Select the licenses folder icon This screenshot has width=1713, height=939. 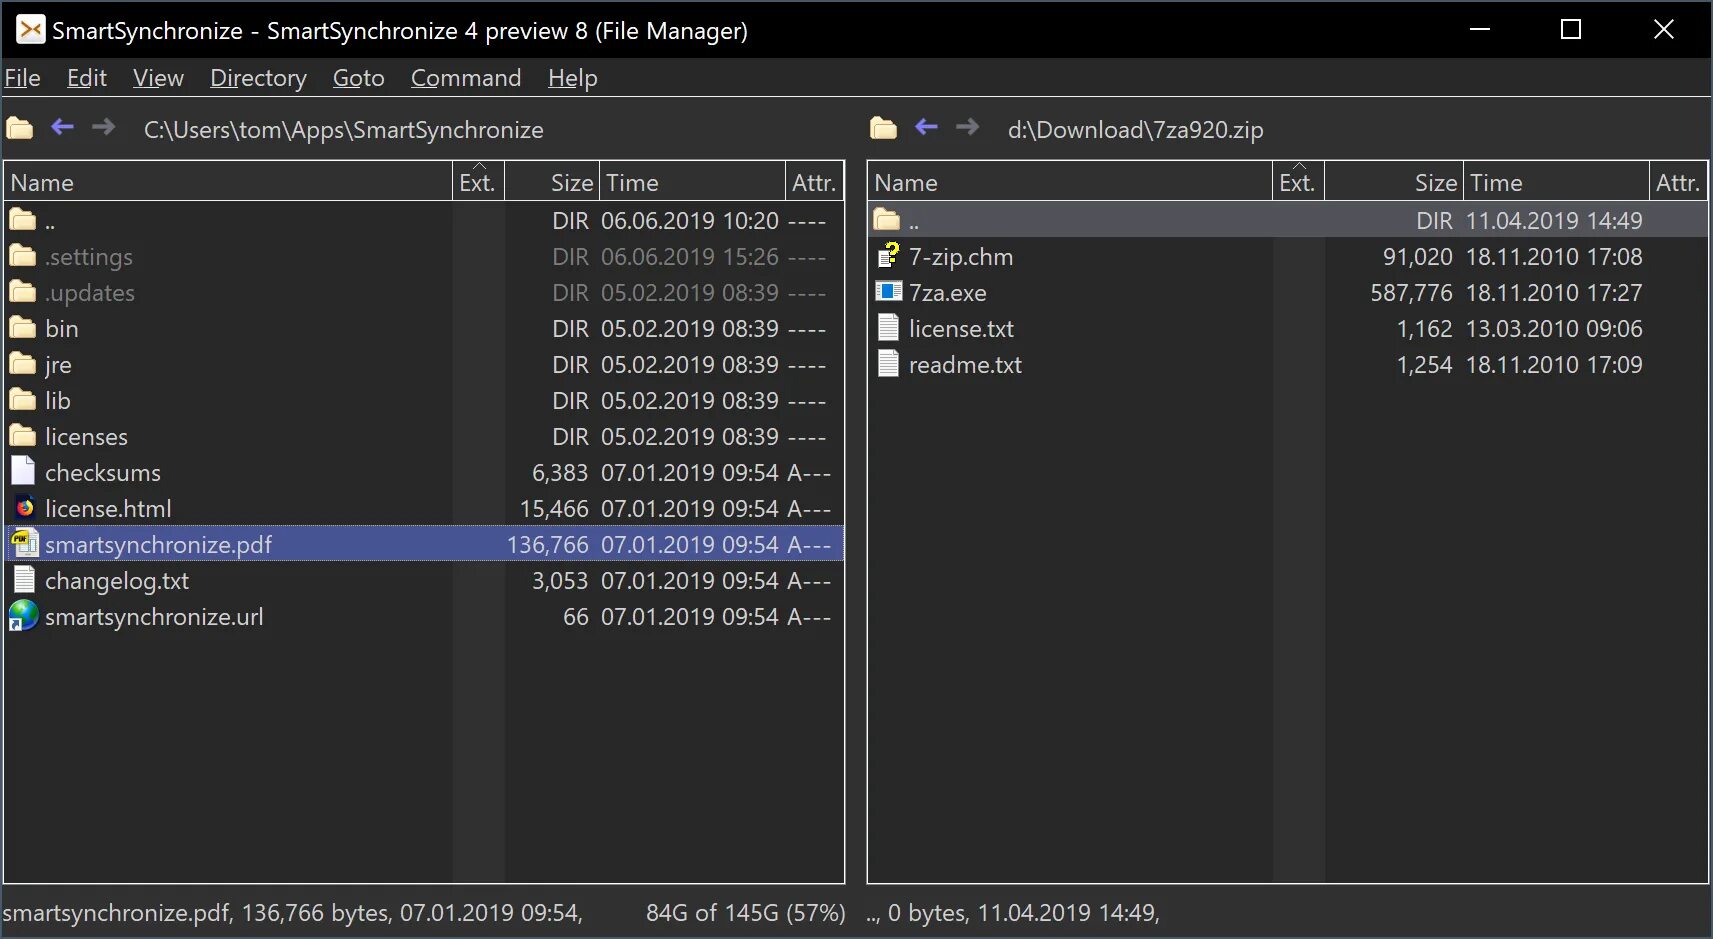coord(23,436)
